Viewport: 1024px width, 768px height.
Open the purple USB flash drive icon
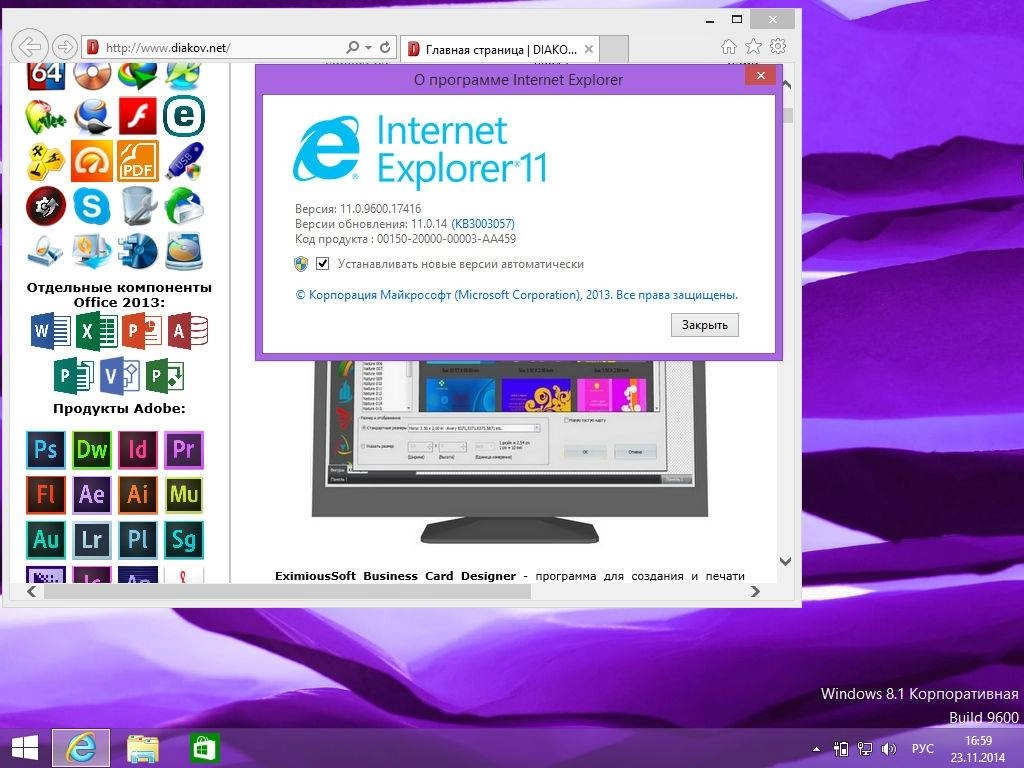click(x=184, y=161)
